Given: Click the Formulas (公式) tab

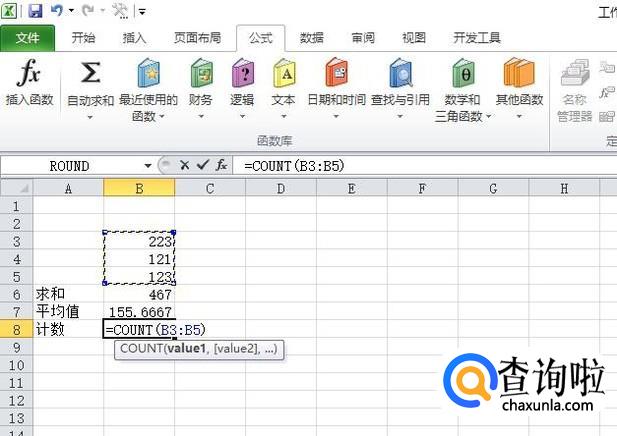Looking at the screenshot, I should [260, 38].
